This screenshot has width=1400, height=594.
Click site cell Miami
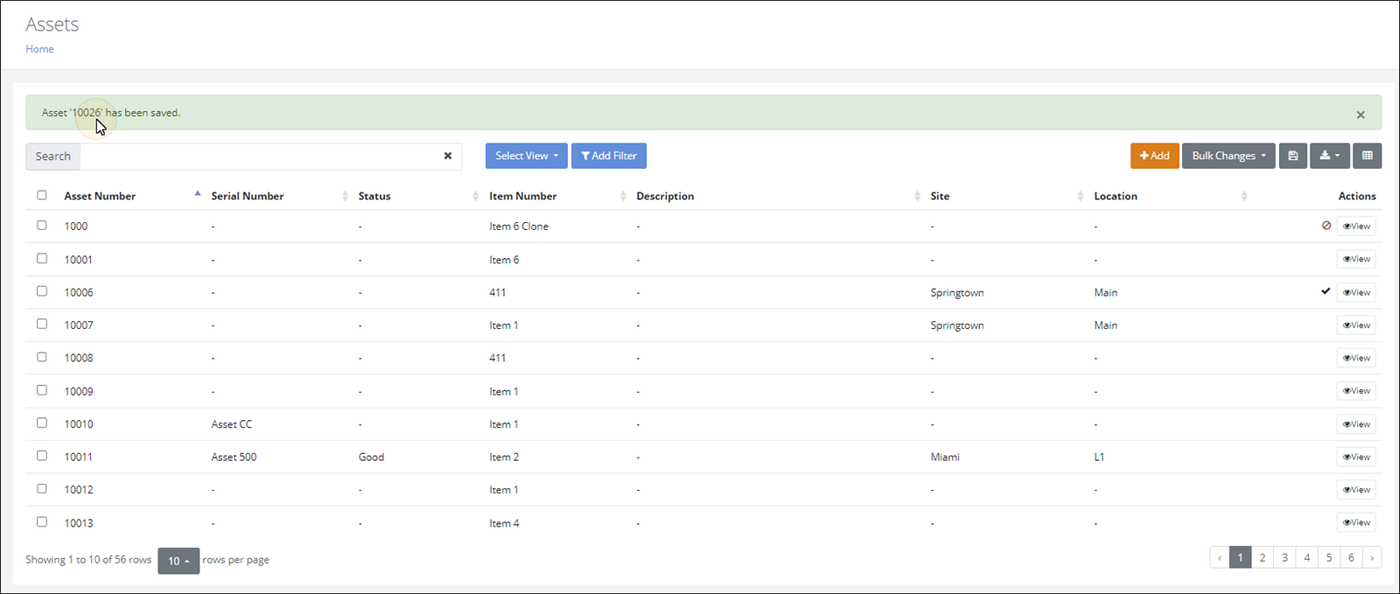945,457
